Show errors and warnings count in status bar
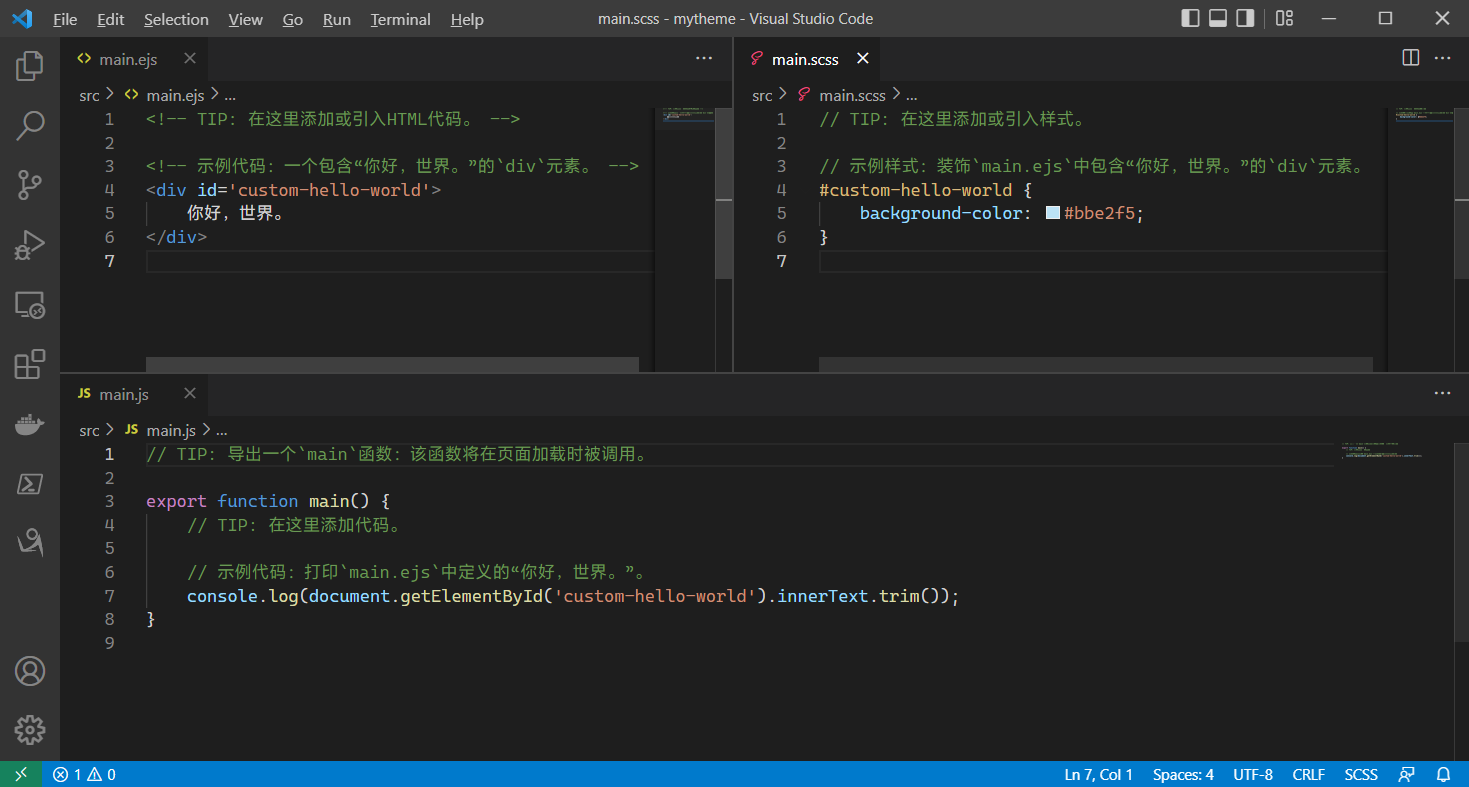The height and width of the screenshot is (787, 1469). click(x=84, y=774)
